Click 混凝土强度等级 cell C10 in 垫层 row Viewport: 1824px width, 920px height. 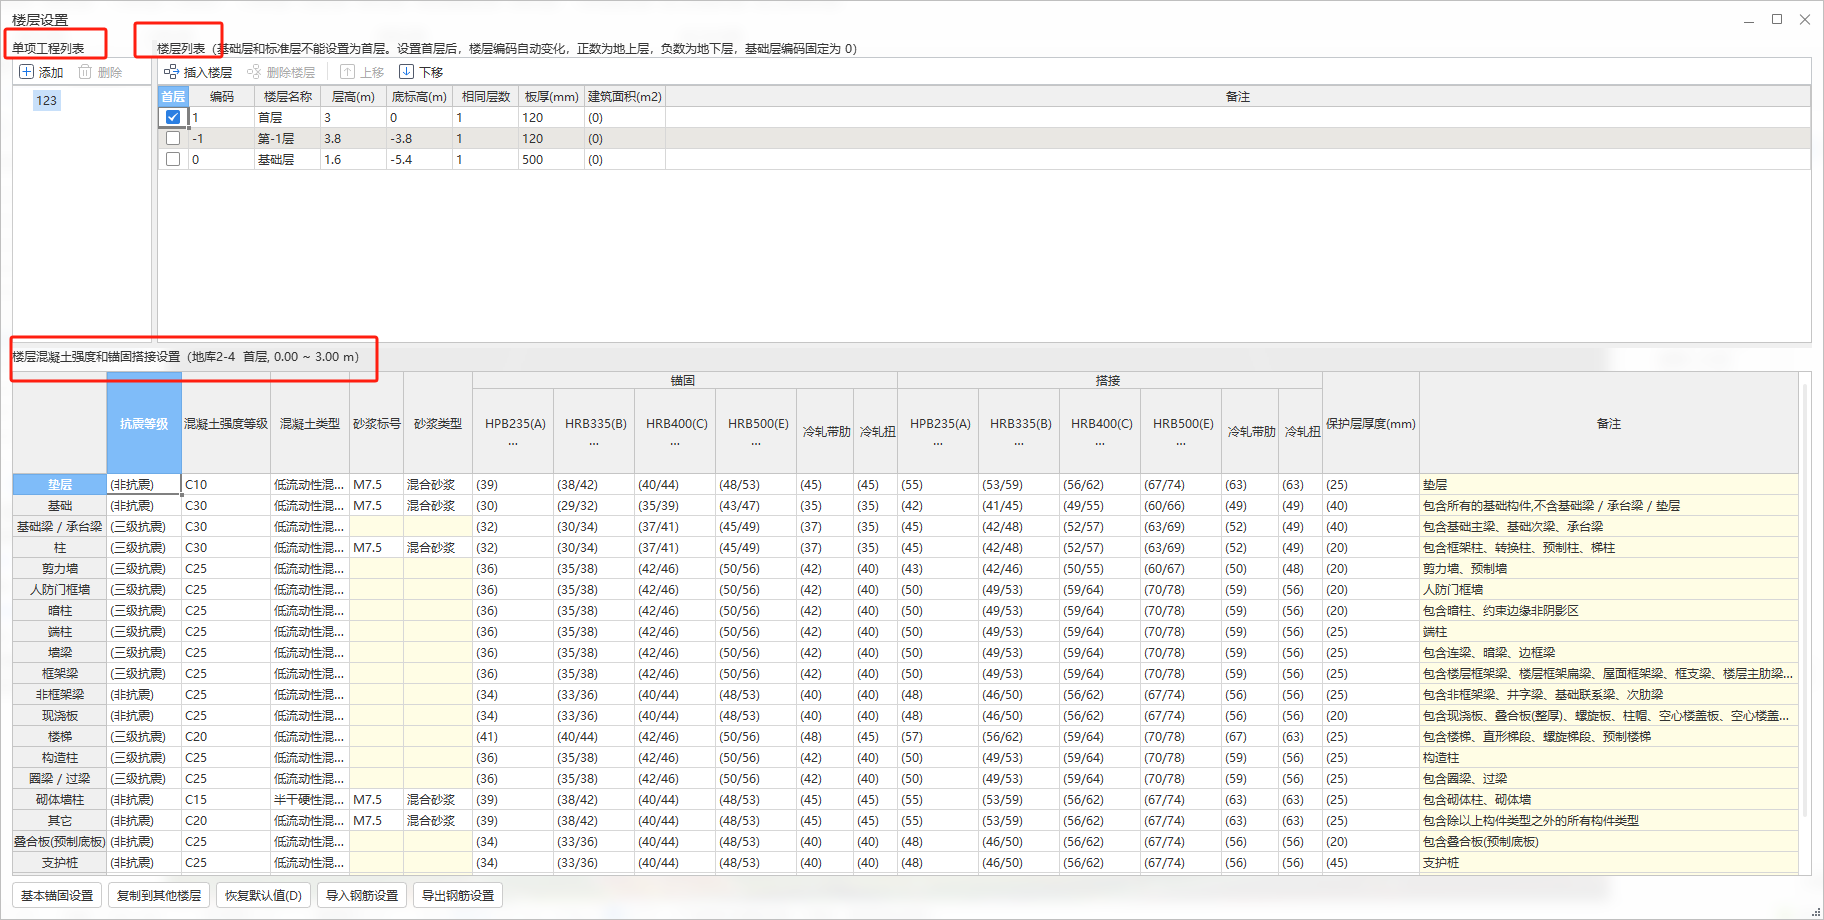pyautogui.click(x=226, y=484)
